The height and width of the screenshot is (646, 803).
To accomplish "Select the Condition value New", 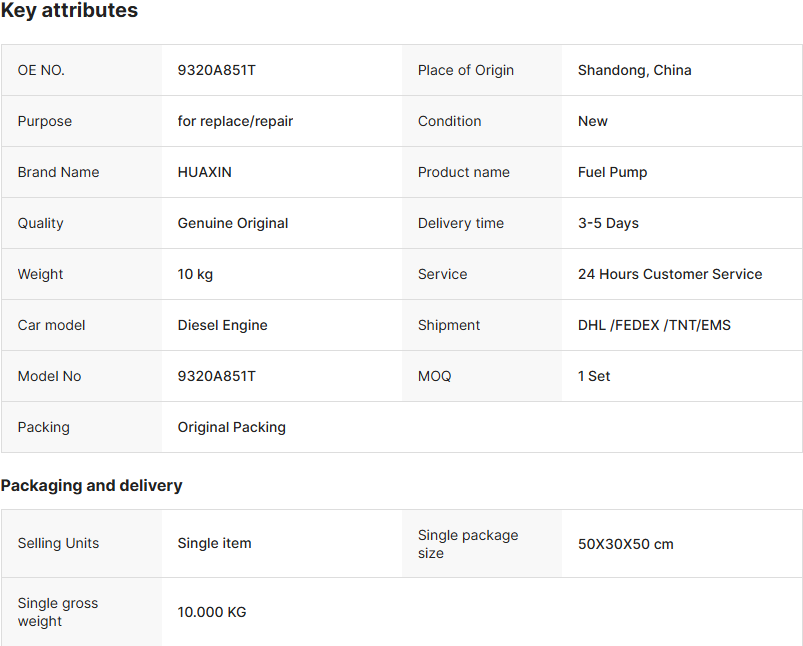I will [x=593, y=121].
